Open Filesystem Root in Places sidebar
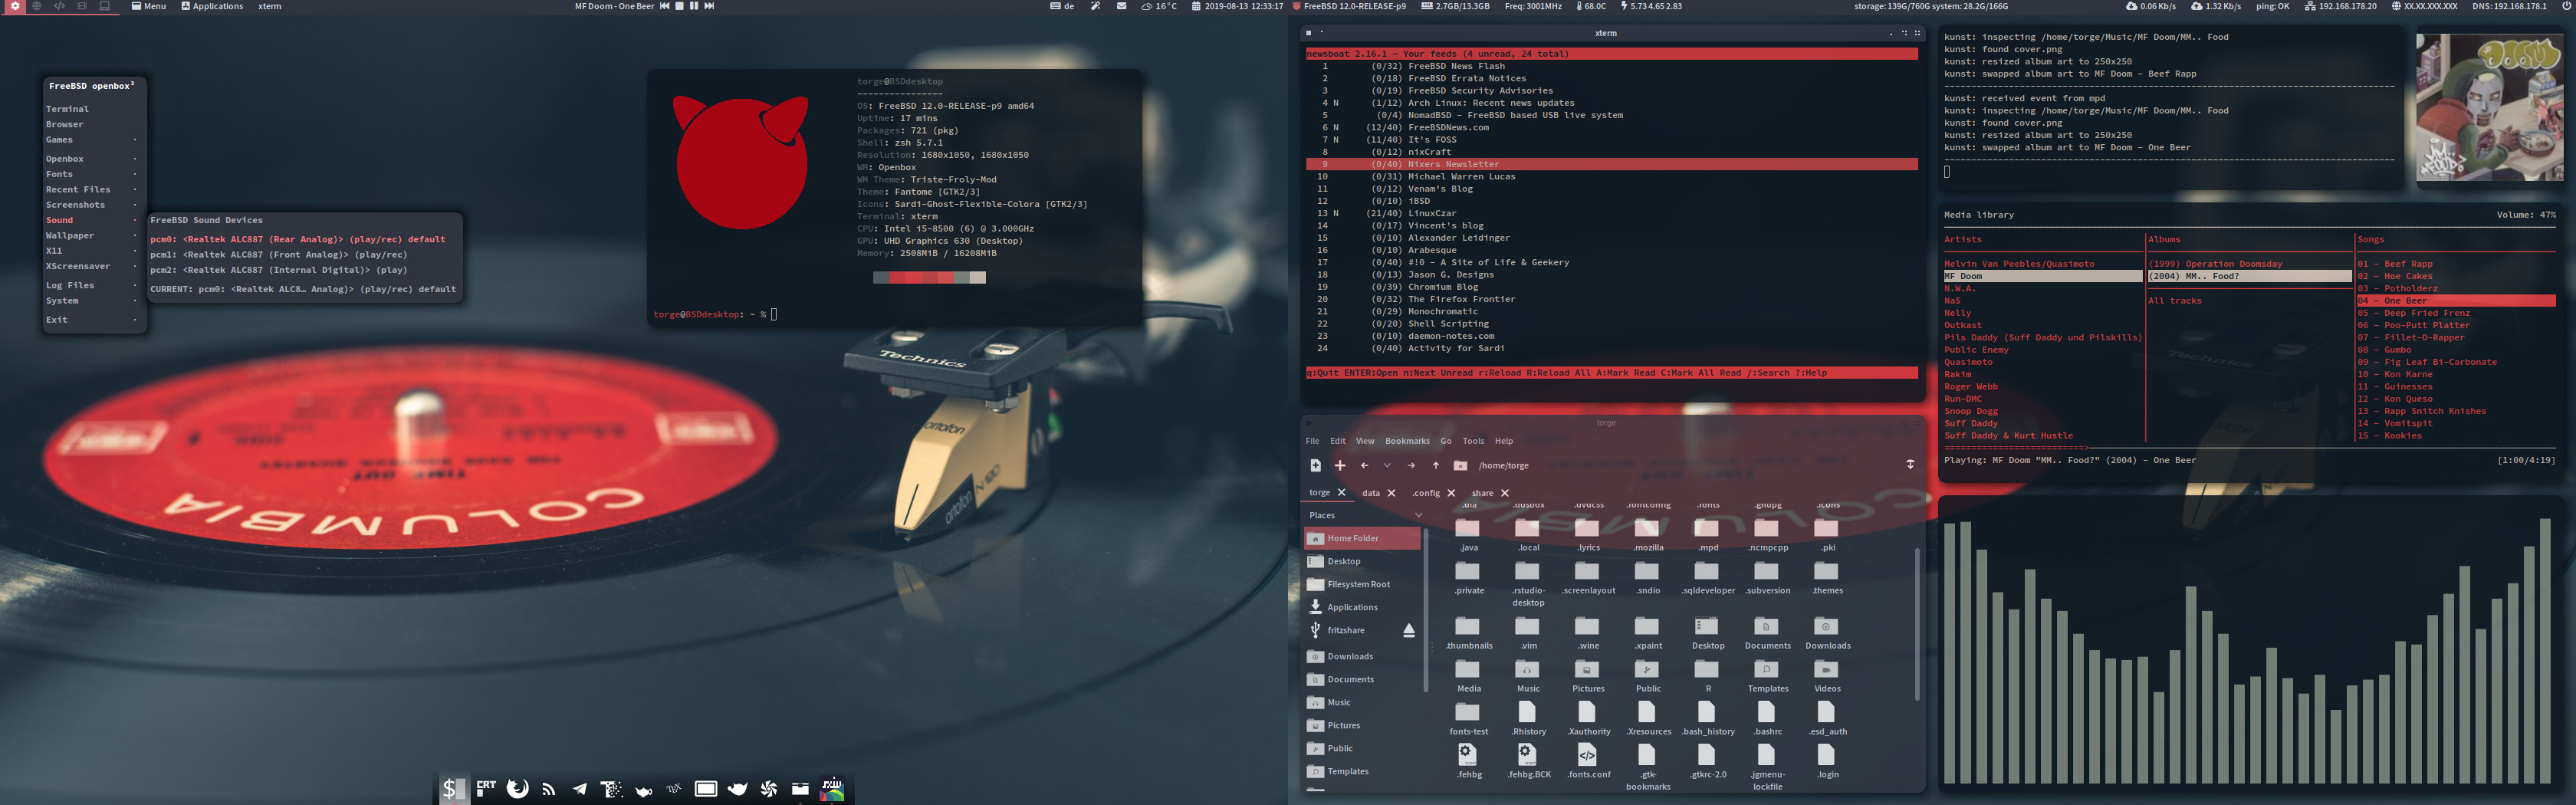2576x805 pixels. coord(1358,584)
